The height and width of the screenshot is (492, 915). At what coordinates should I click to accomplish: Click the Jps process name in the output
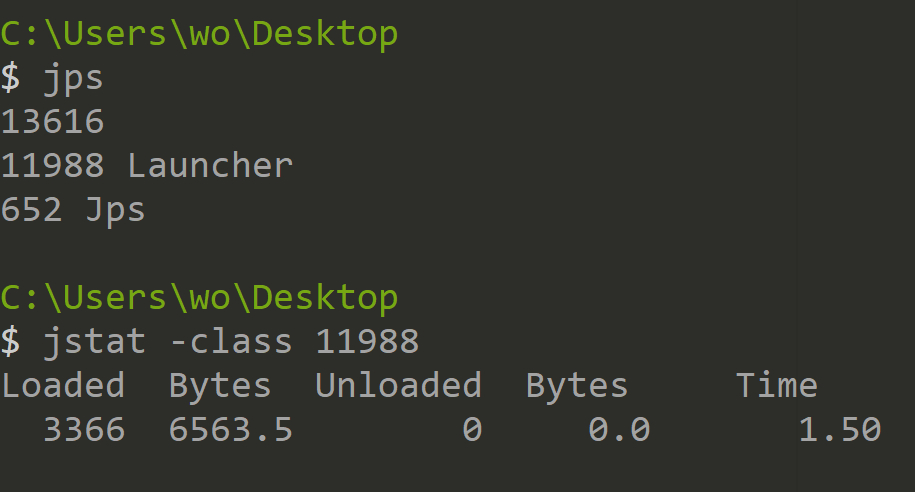coord(115,210)
